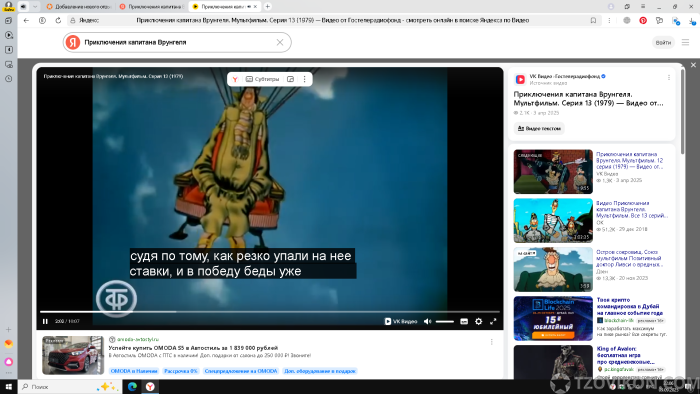Screen dimensions: 700x394
Task: Open VK Видео logo link in player
Action: [401, 321]
